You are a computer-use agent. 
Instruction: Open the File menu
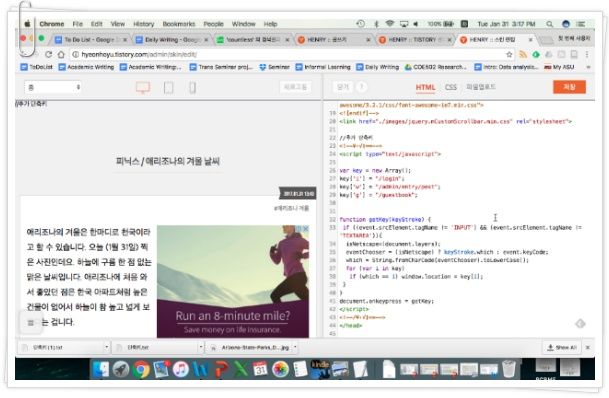pos(78,24)
